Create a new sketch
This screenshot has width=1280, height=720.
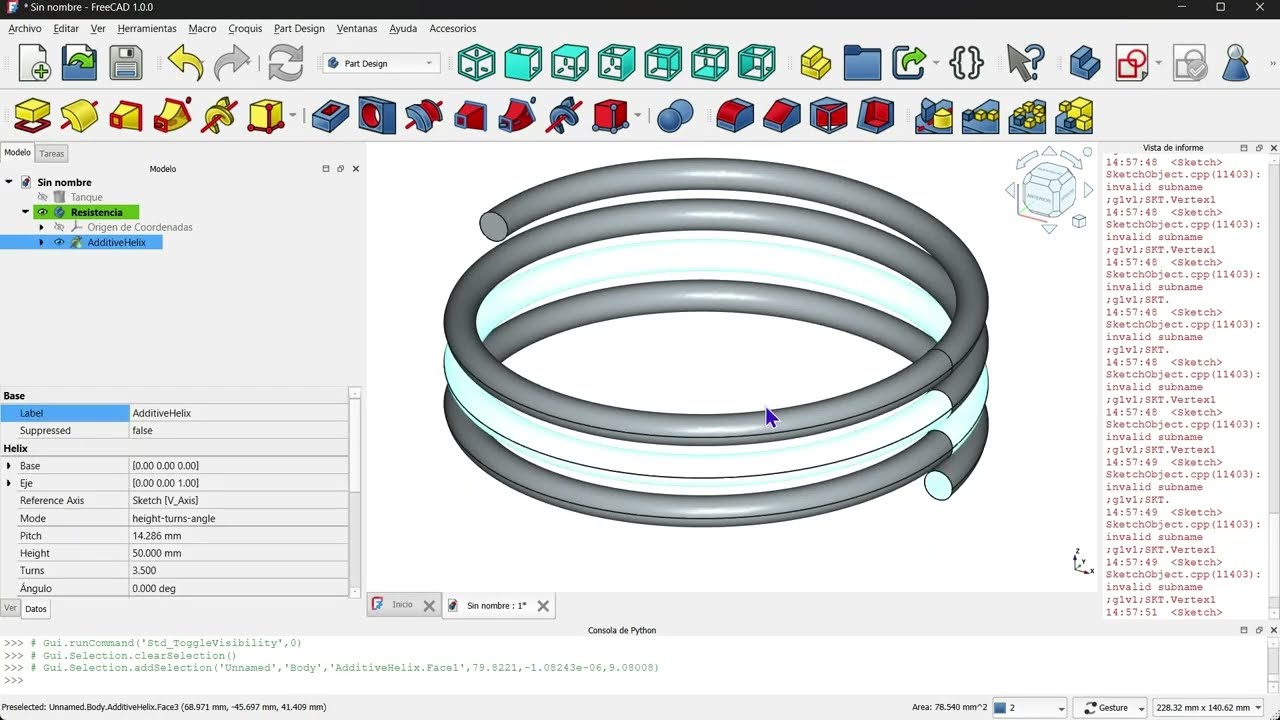1132,63
